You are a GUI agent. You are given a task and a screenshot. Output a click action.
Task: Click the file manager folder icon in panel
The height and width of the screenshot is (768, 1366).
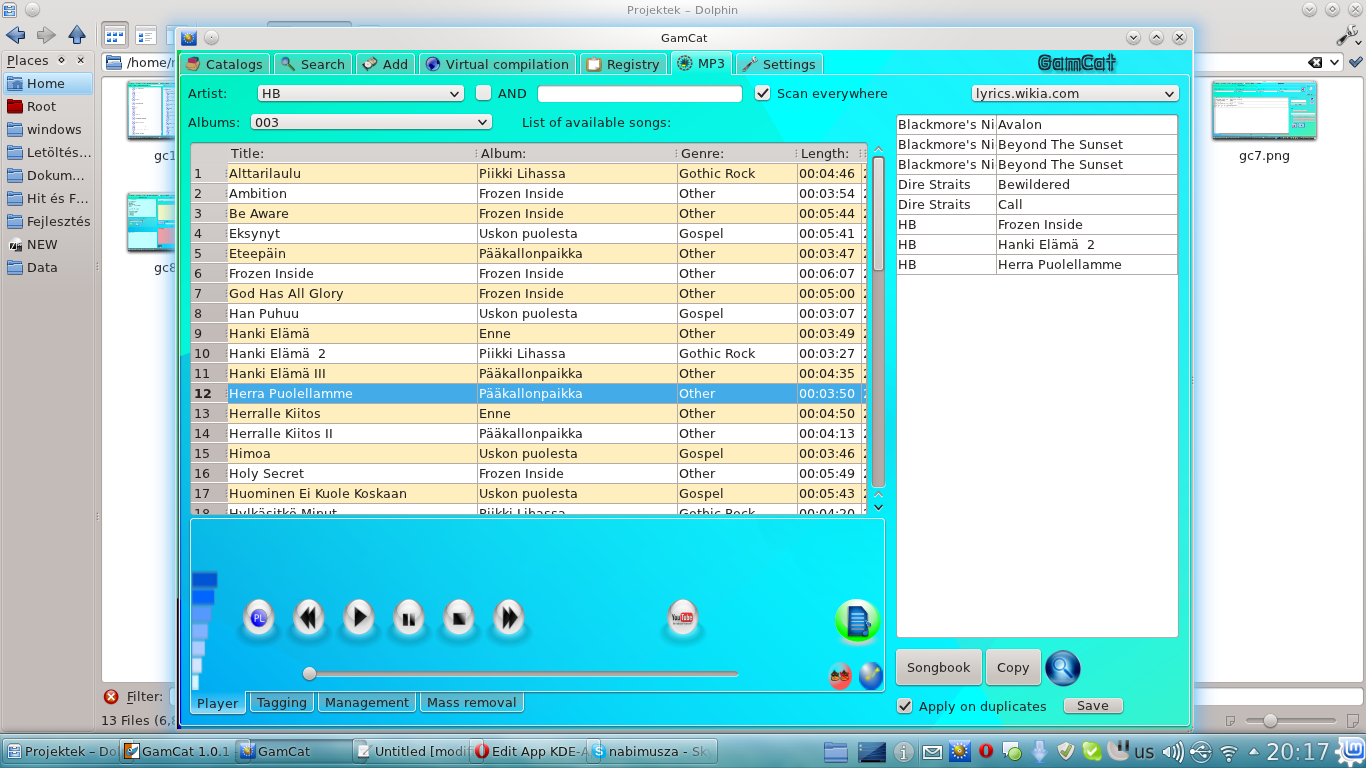[x=836, y=751]
